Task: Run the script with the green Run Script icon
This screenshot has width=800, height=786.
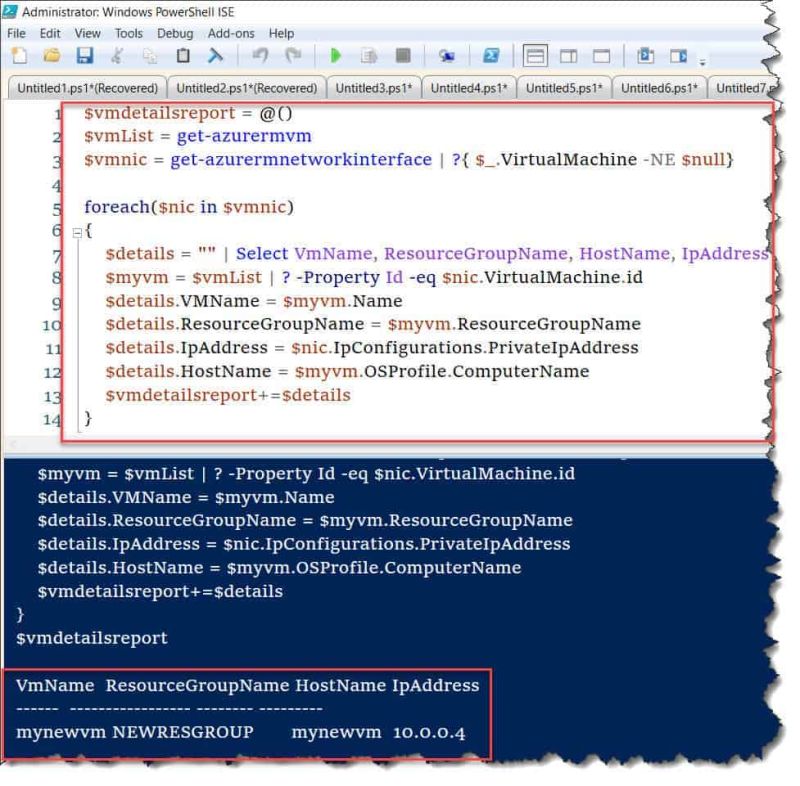Action: click(x=336, y=56)
